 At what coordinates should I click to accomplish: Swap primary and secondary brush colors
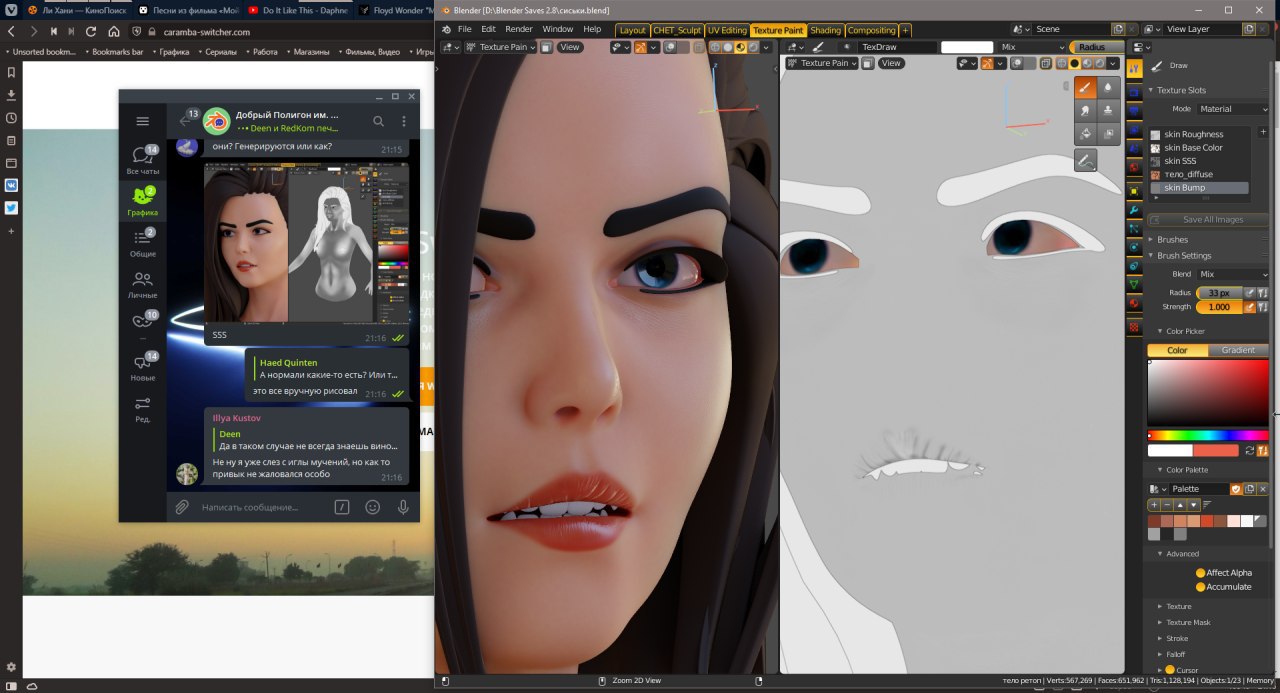(x=1249, y=451)
